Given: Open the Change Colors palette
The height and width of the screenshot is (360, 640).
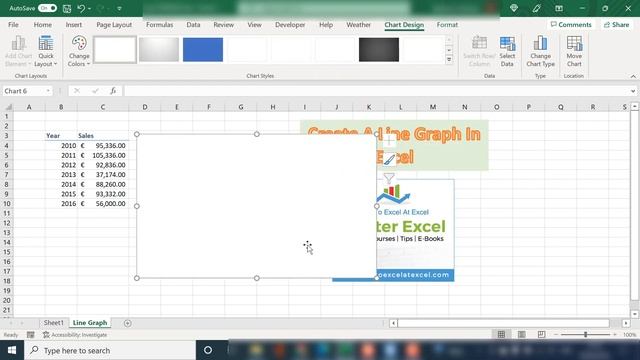Looking at the screenshot, I should (79, 51).
